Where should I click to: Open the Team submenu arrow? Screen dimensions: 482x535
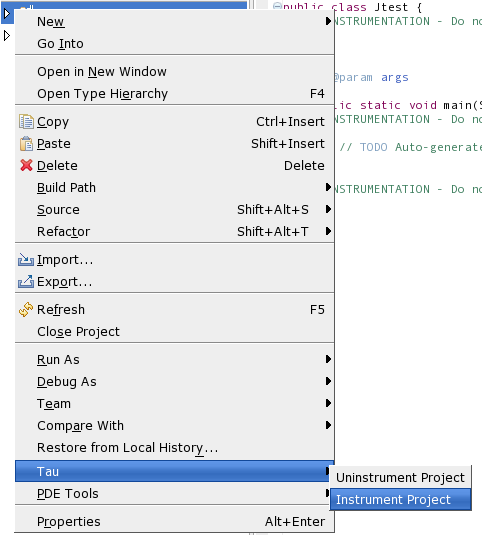(328, 403)
